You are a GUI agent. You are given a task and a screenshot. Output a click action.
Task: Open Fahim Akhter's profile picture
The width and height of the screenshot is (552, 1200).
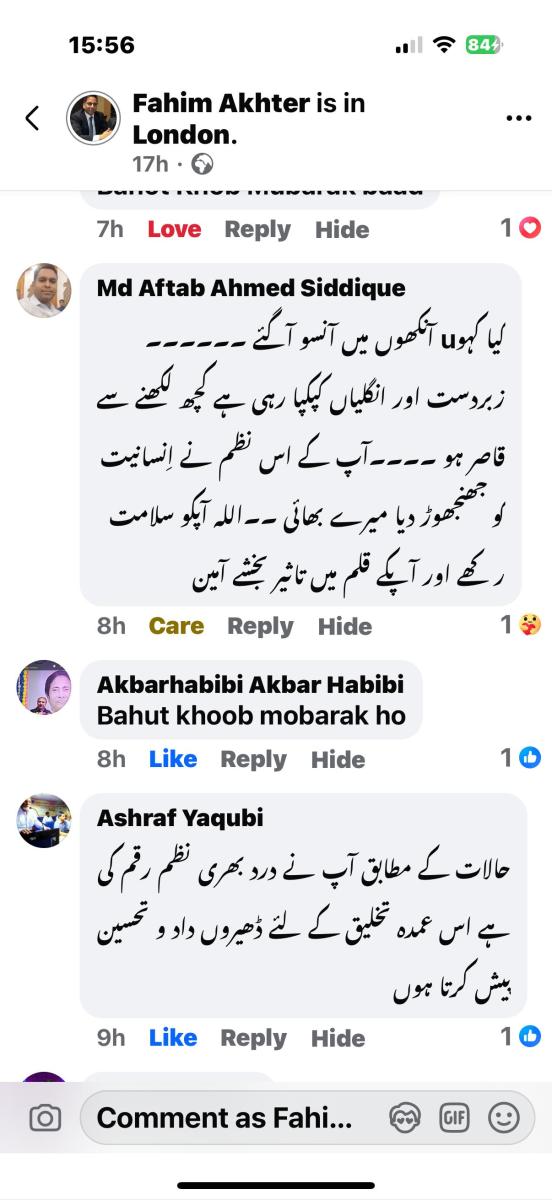(x=93, y=118)
